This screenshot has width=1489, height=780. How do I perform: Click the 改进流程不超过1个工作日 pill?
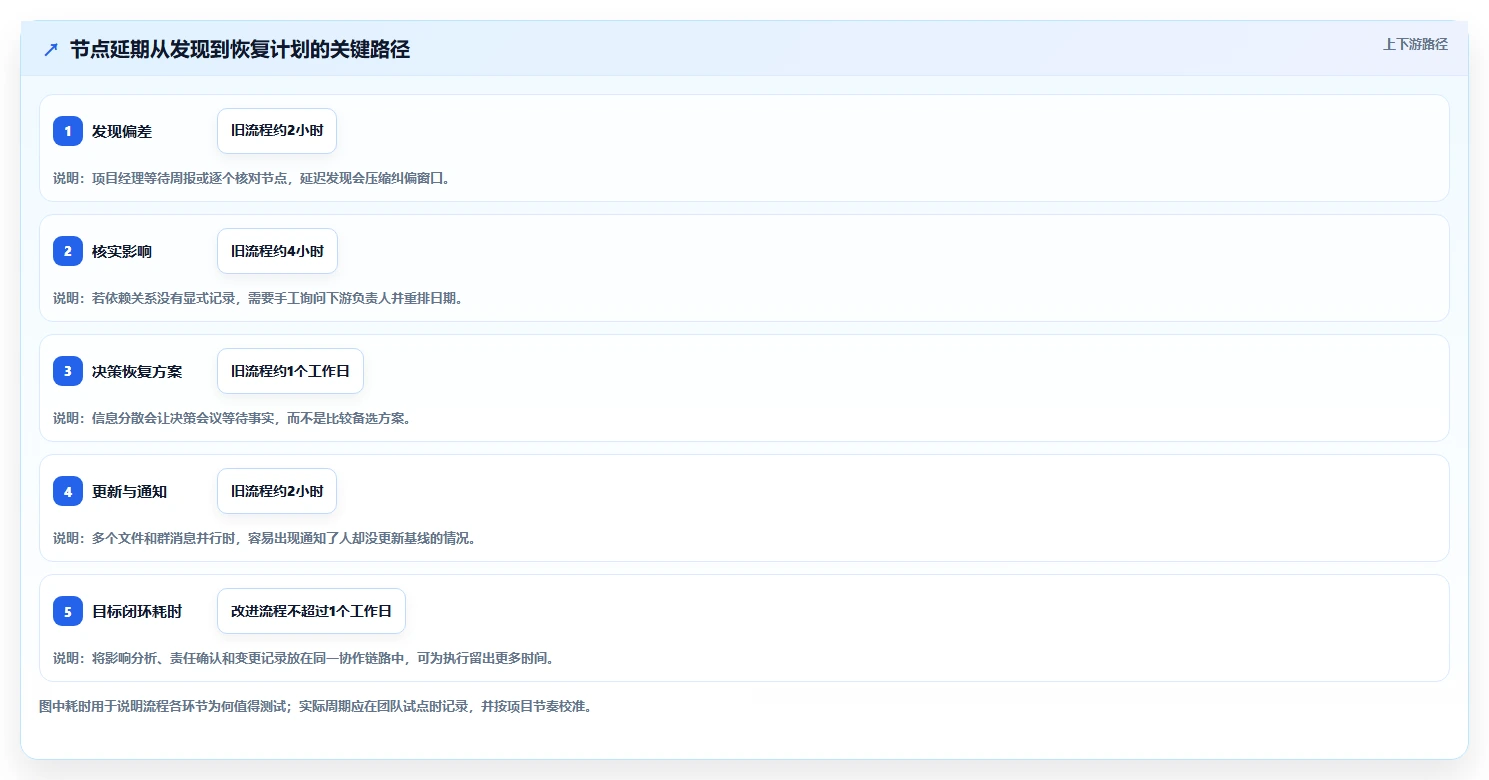coord(311,611)
